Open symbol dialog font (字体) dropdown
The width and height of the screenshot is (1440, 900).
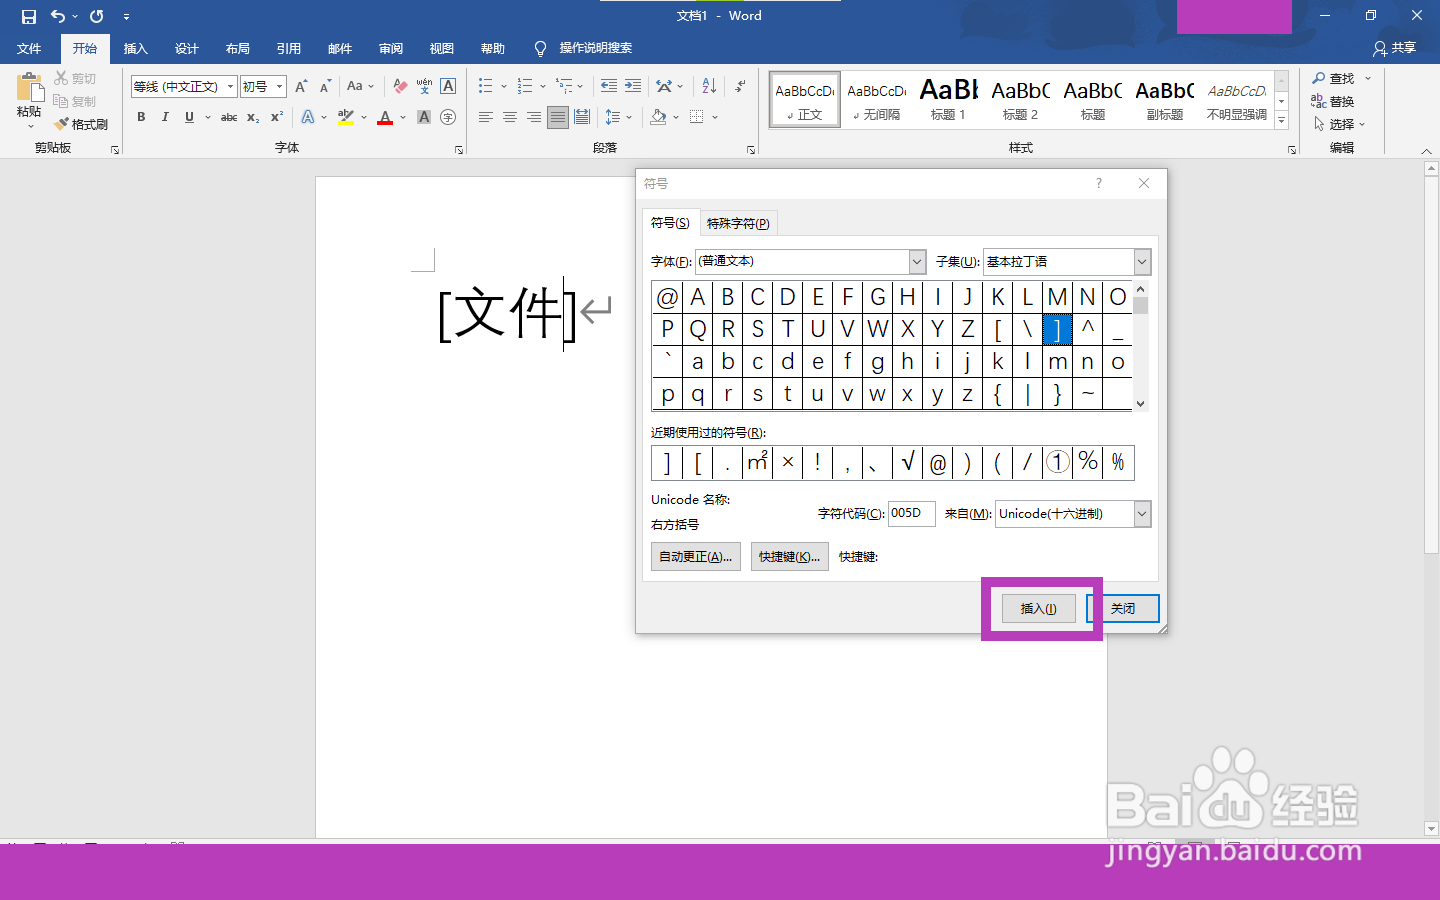pyautogui.click(x=917, y=261)
